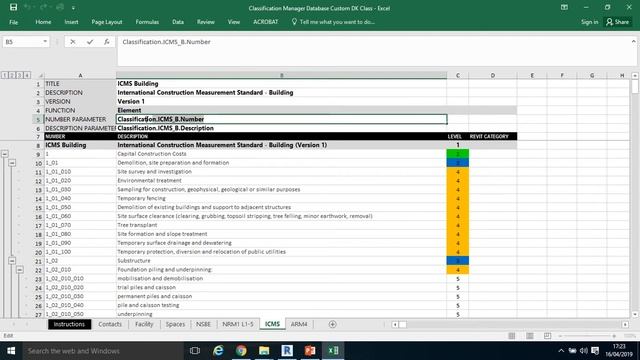The image size is (640, 360).
Task: Switch to the Contacts sheet tab
Action: click(x=110, y=324)
